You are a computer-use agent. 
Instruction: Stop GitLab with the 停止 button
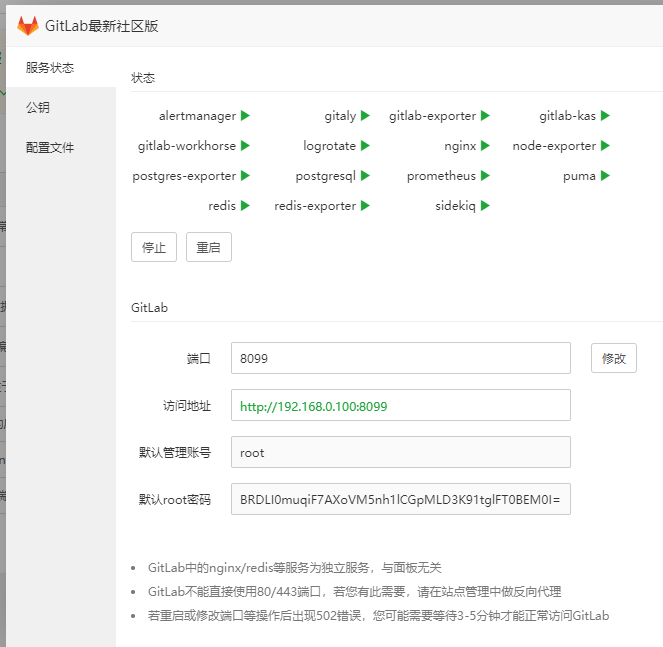point(154,247)
